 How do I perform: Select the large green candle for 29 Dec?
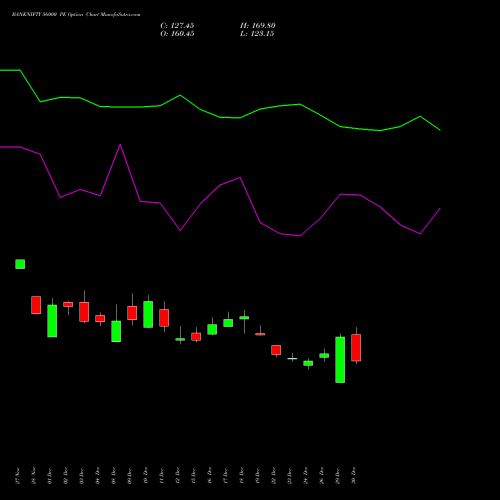point(340,360)
